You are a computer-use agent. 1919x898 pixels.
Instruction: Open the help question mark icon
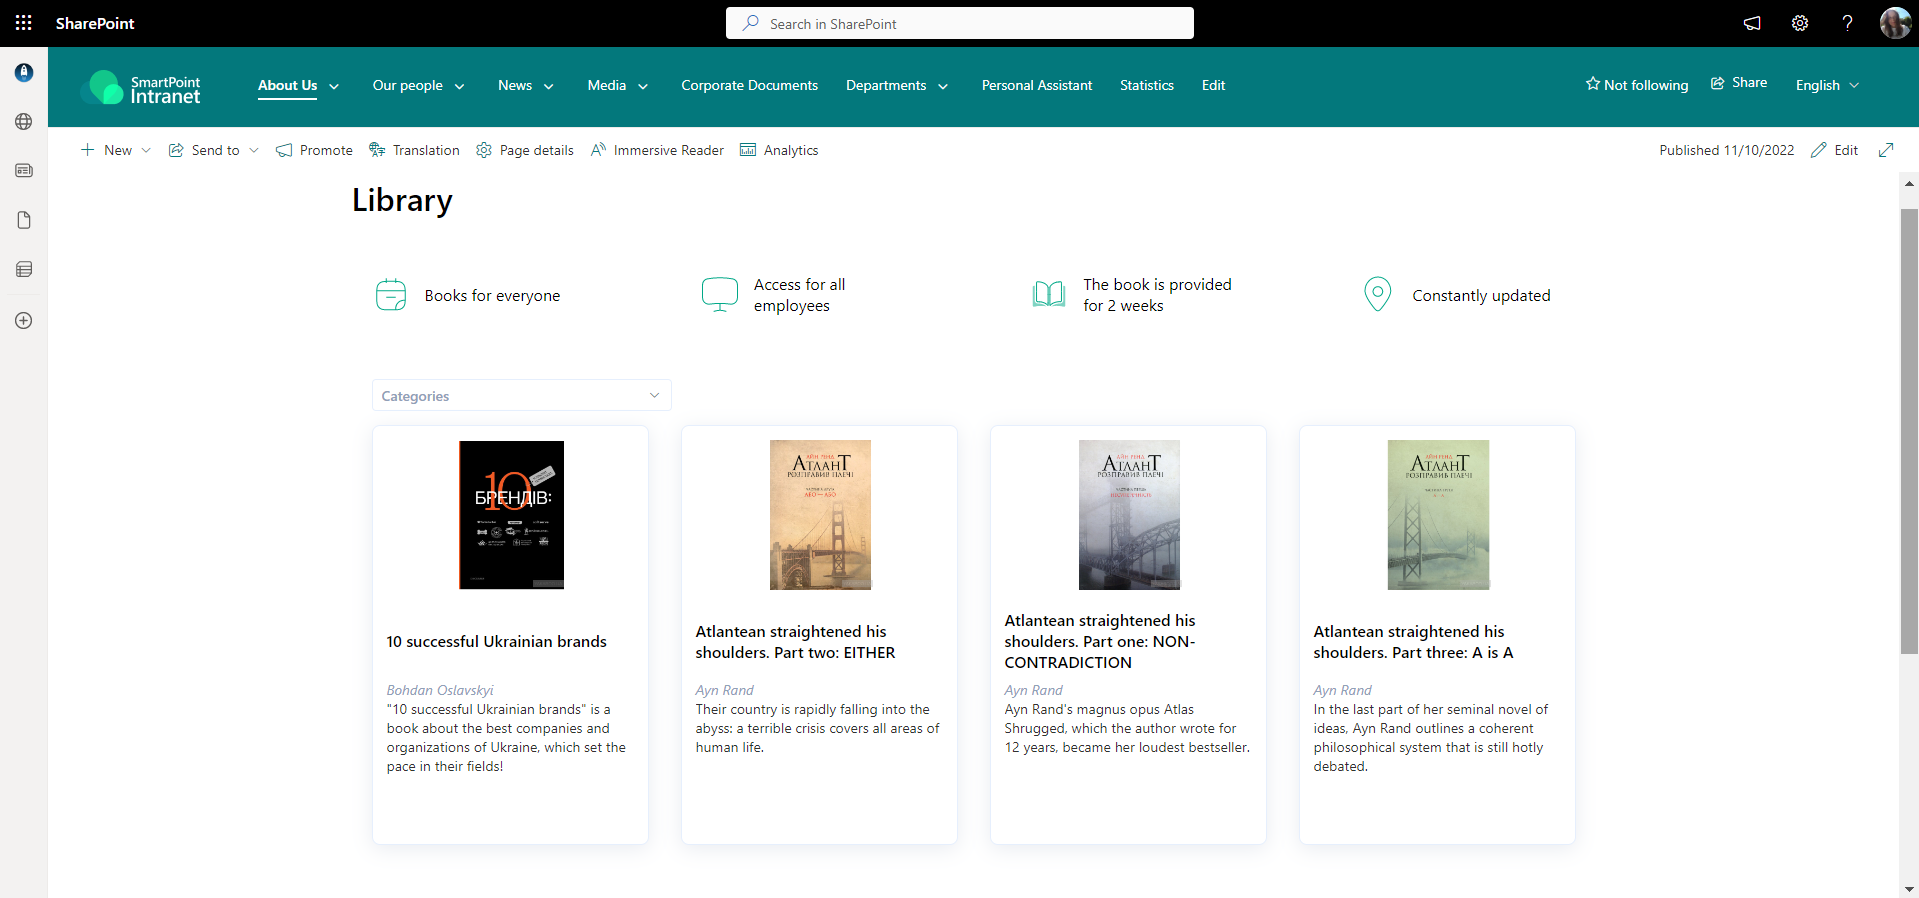point(1846,23)
